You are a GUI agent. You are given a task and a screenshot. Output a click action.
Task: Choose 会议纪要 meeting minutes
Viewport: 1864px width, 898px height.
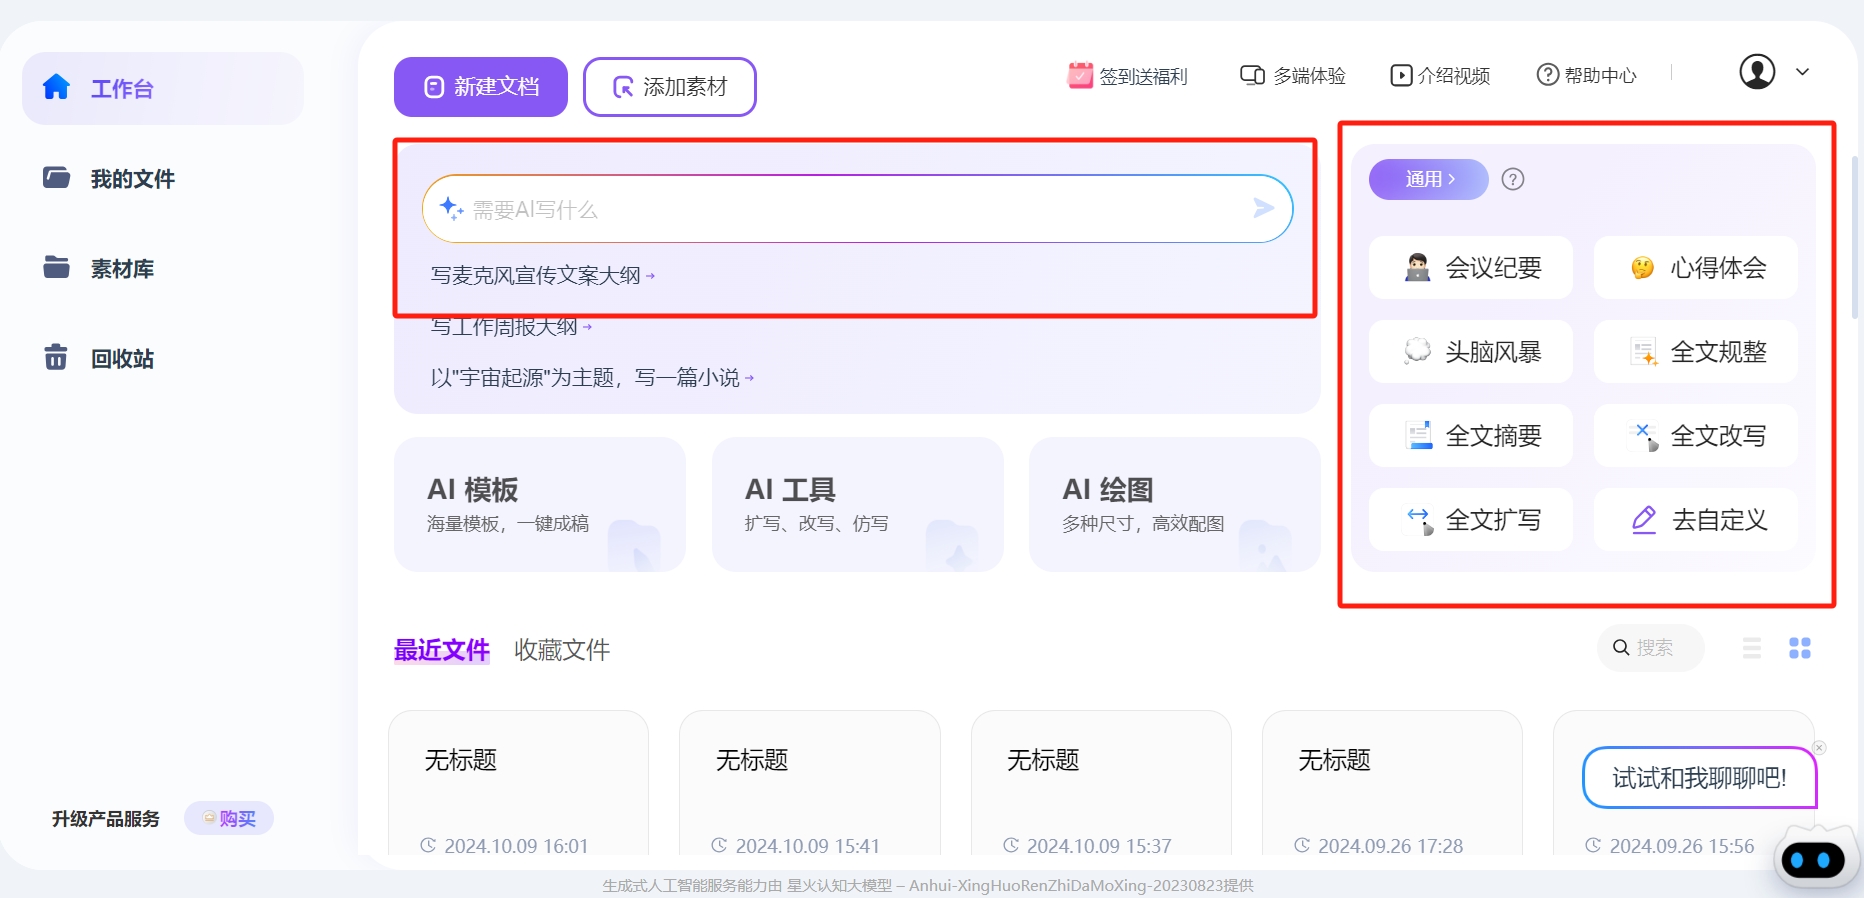coord(1471,268)
